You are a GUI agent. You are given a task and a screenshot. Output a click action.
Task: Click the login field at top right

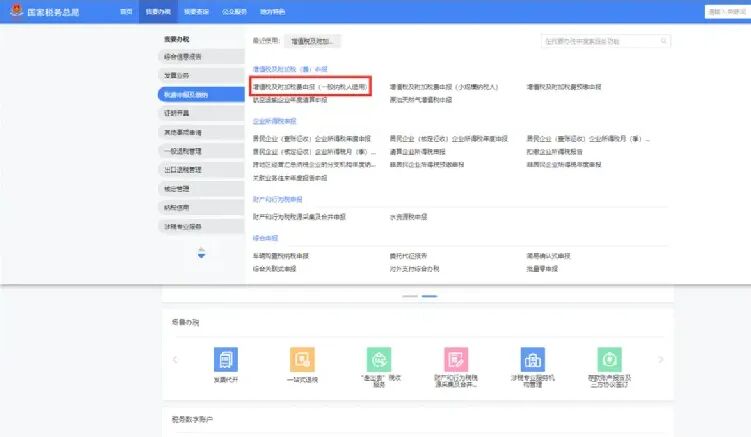[x=728, y=12]
